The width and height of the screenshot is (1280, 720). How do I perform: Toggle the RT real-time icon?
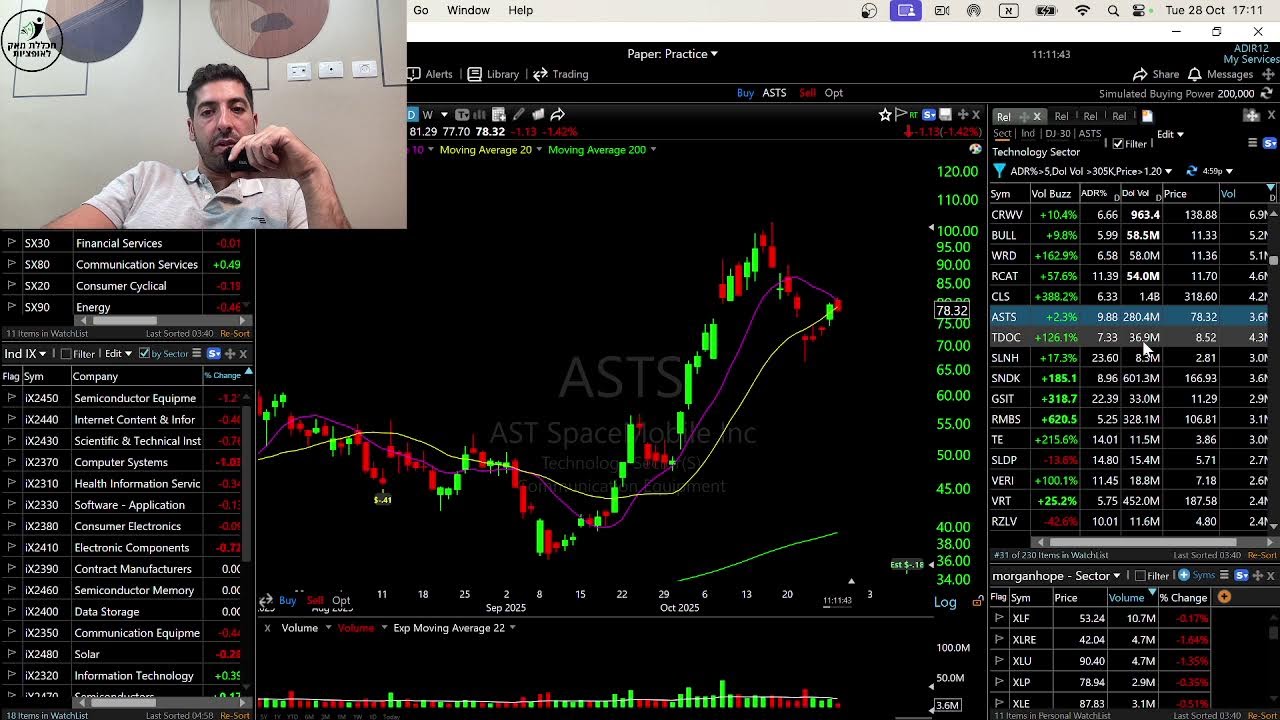[914, 115]
